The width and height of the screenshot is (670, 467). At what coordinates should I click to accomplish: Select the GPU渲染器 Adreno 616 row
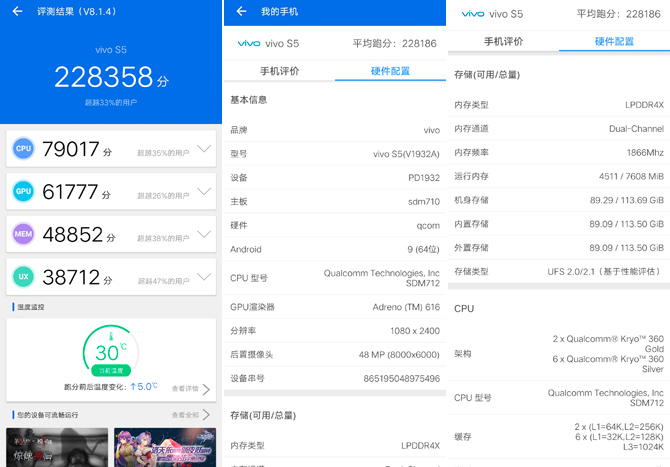[x=335, y=307]
